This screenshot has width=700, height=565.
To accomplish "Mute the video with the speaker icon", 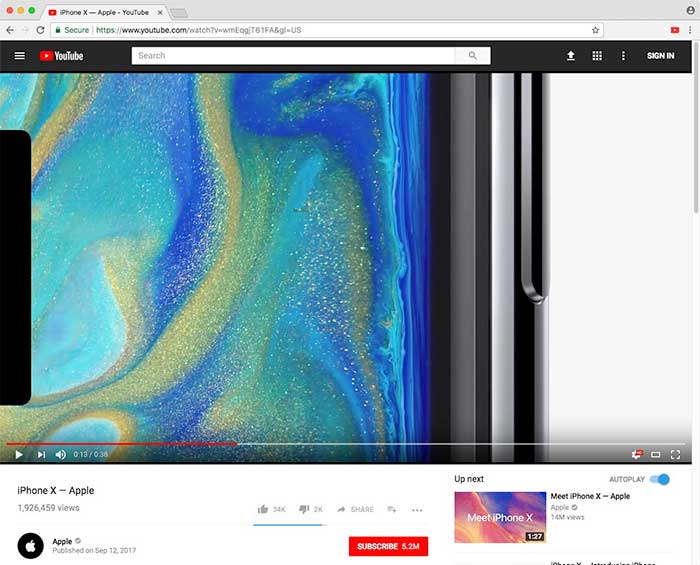I will pyautogui.click(x=60, y=454).
